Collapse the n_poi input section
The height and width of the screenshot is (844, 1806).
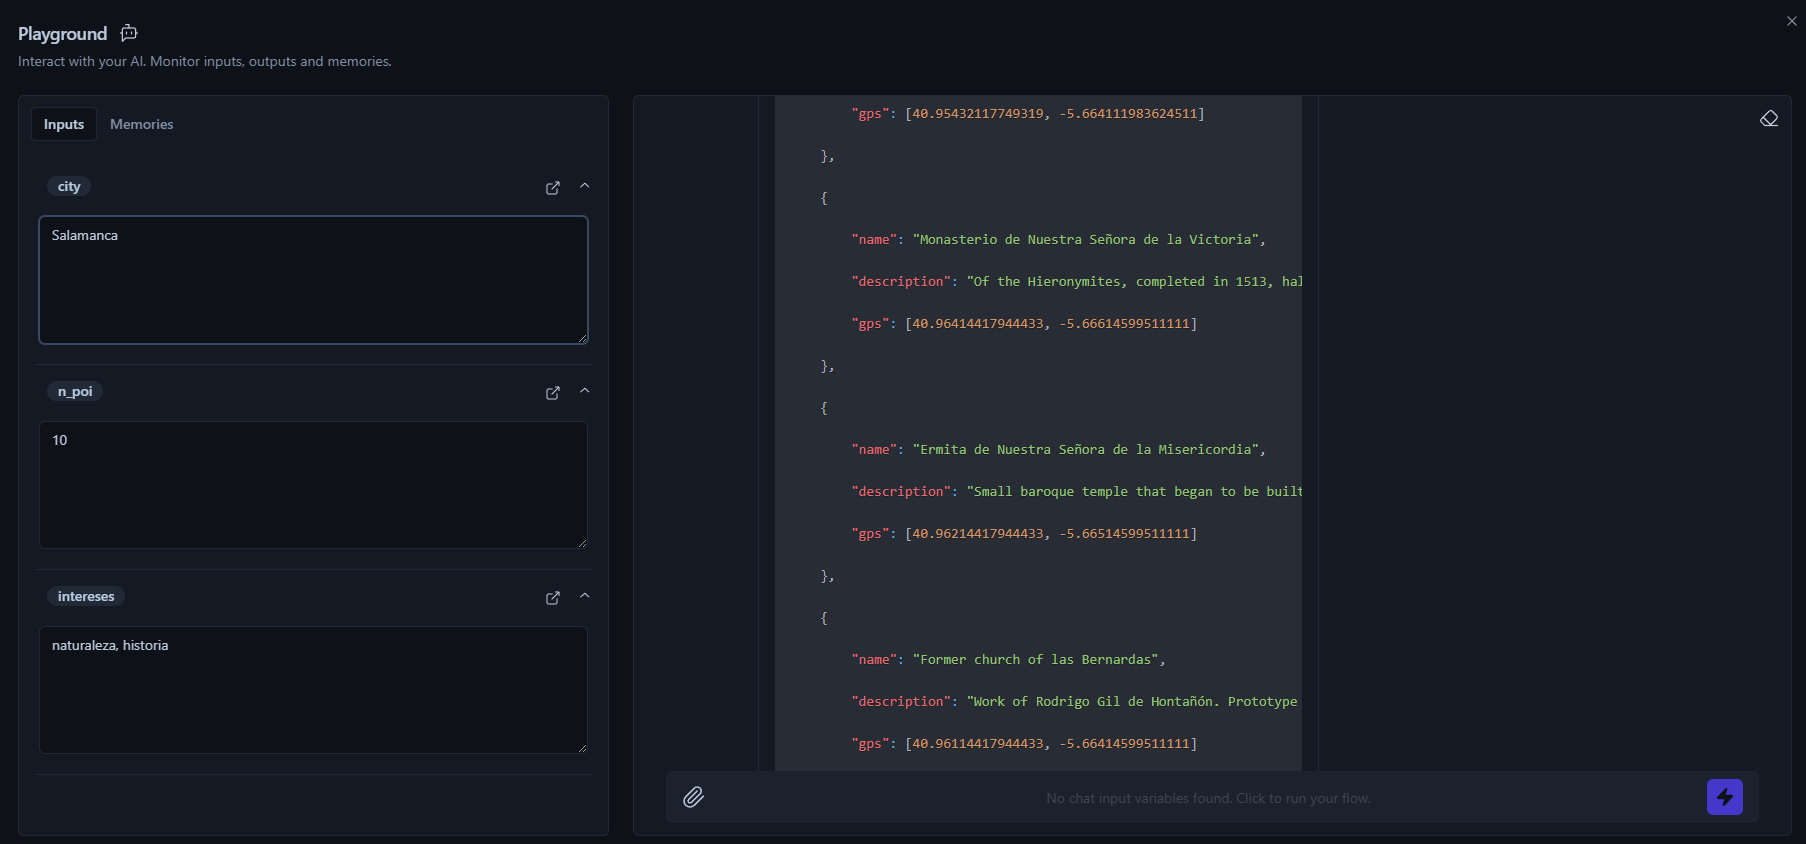tap(585, 391)
